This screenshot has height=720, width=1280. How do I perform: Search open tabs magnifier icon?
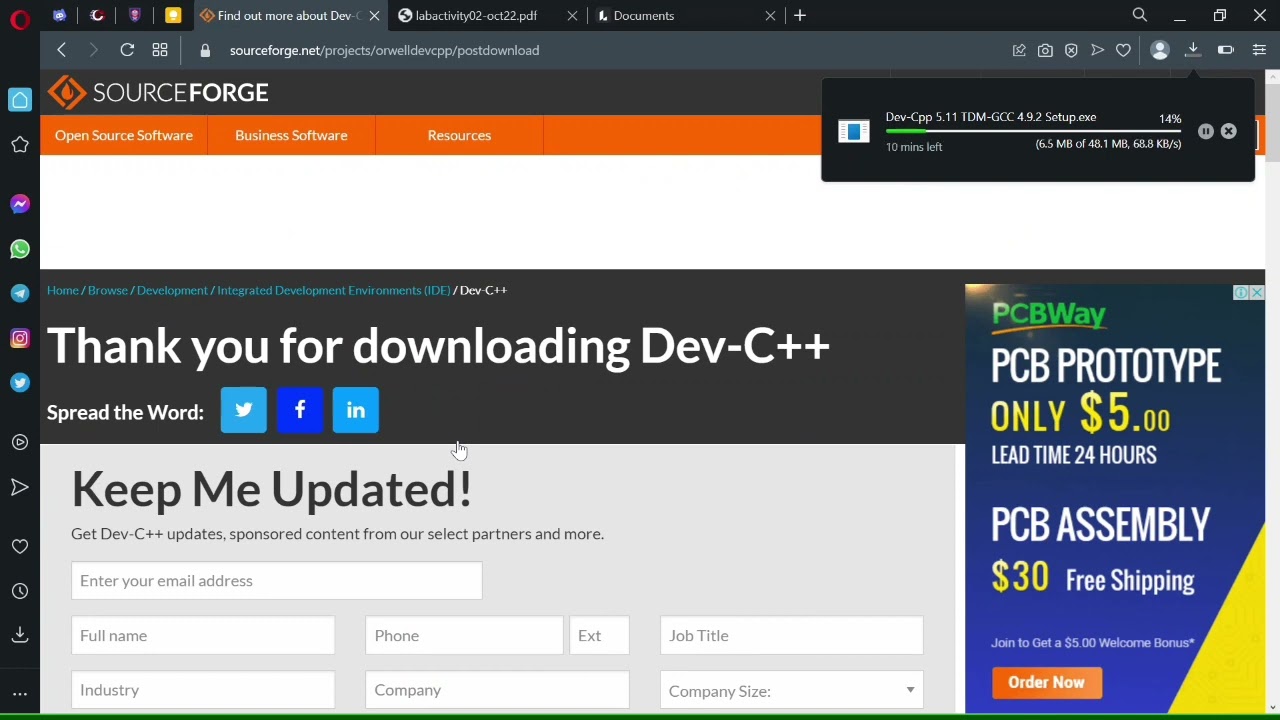tap(1140, 15)
